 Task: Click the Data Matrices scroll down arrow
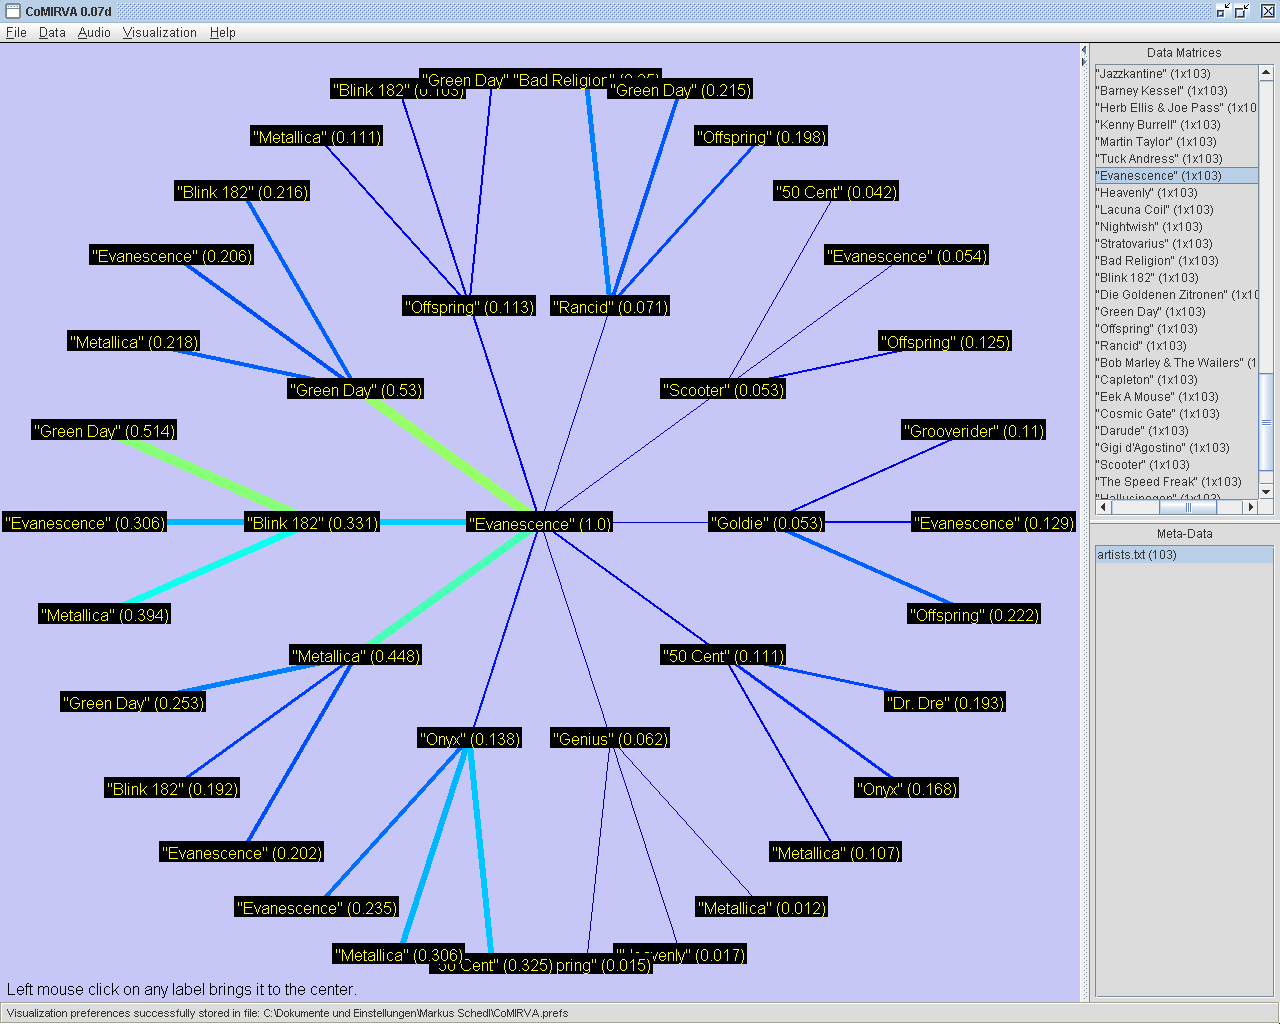tap(1266, 491)
